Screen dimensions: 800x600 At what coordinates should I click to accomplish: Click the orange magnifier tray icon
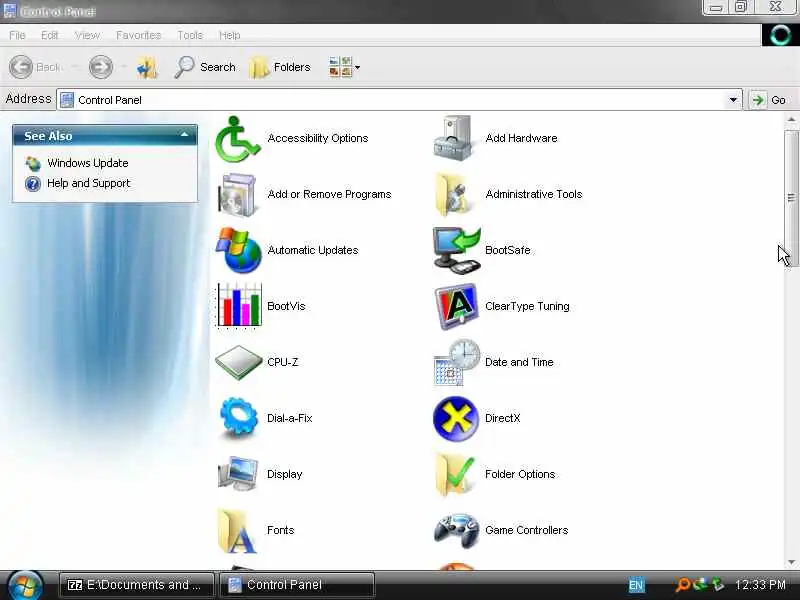tap(683, 585)
